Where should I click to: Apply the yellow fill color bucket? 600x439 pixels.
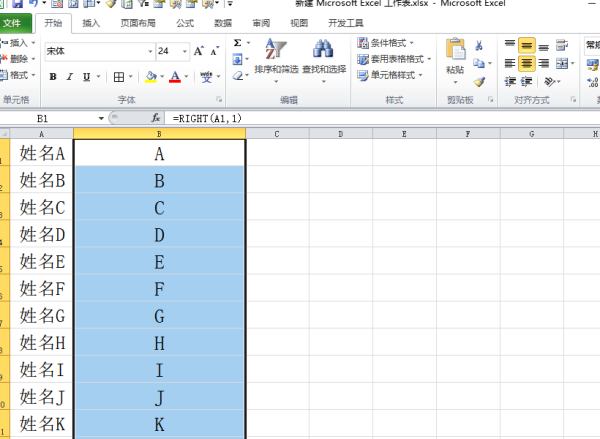151,77
